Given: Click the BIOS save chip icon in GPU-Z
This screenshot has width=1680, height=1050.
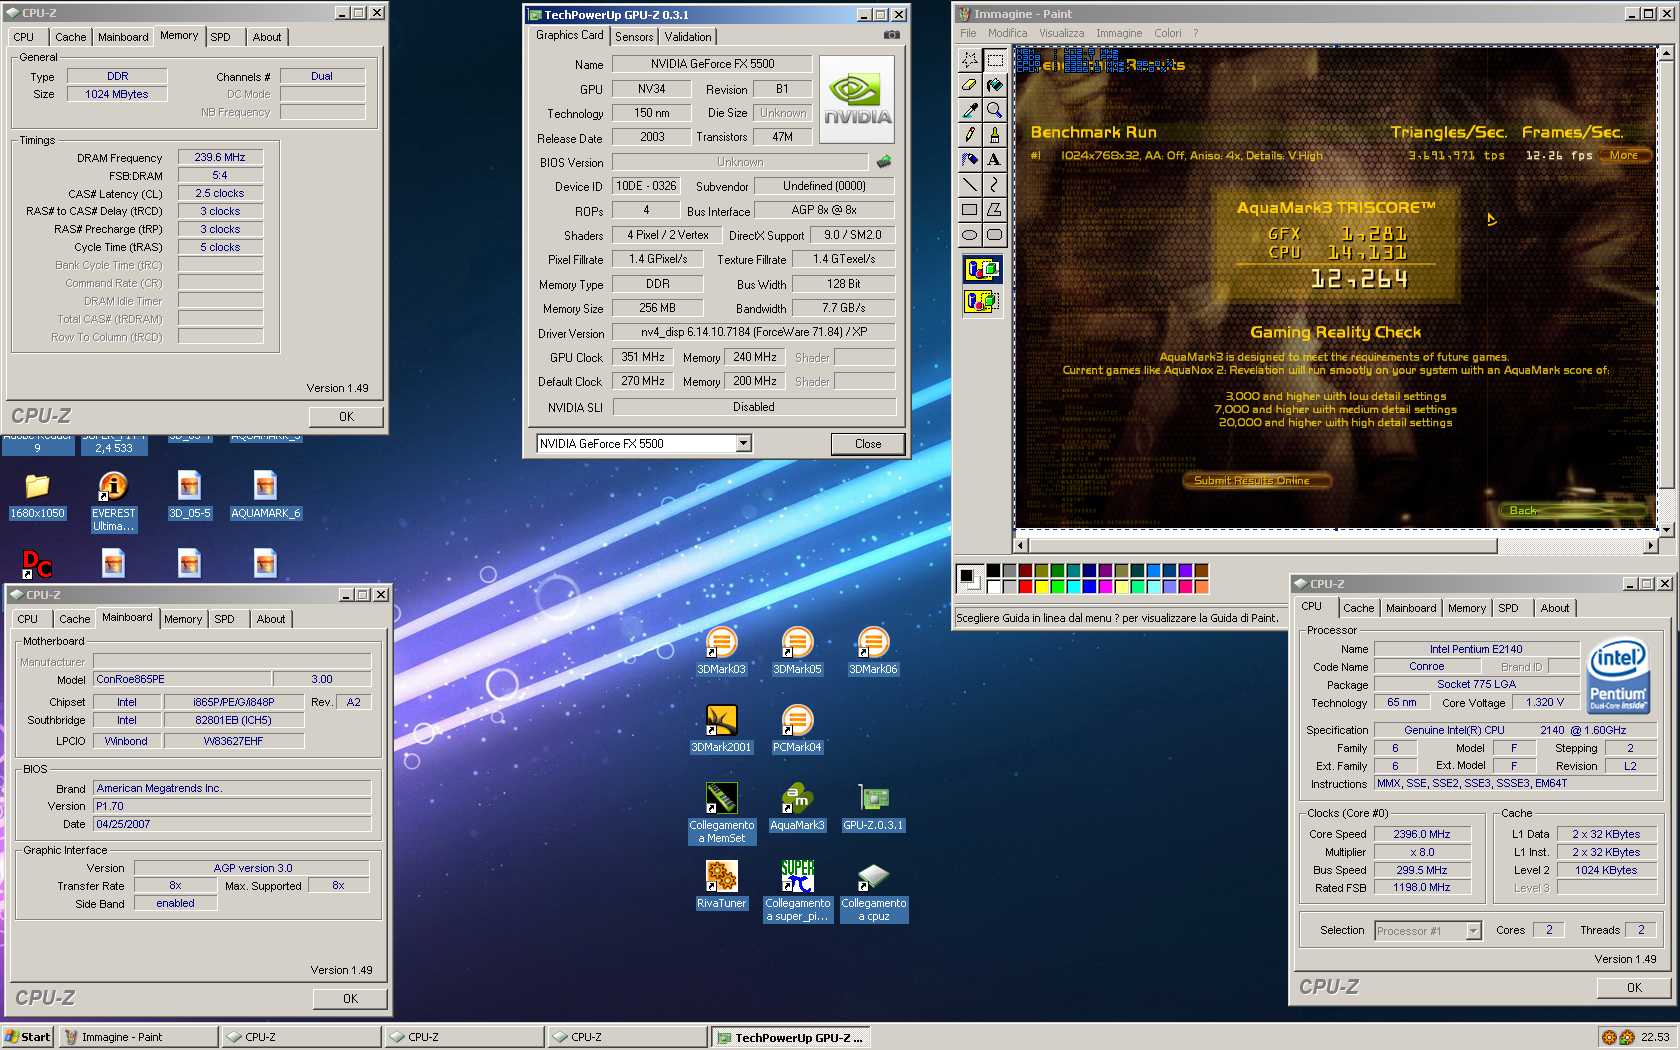Looking at the screenshot, I should (x=884, y=161).
